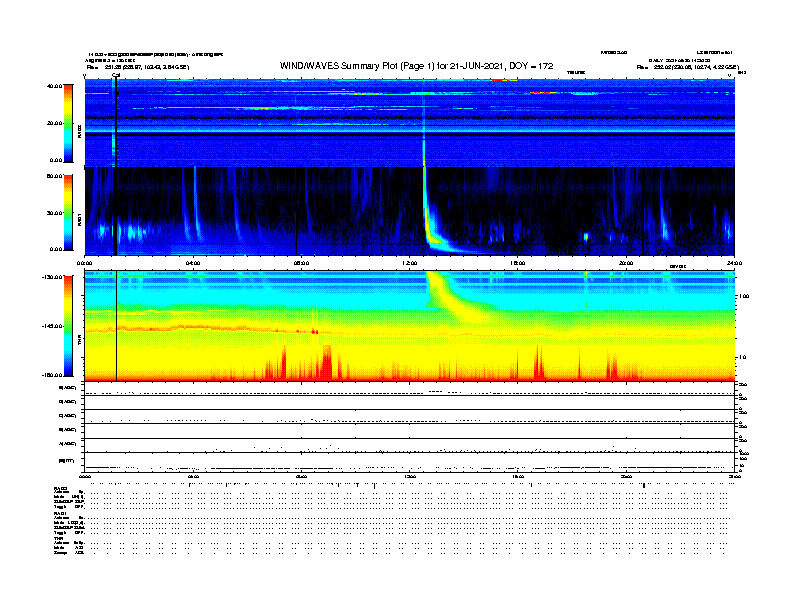Viewport: 792px width, 612px height.
Task: Click the RAD2 color scale bar
Action: [68, 124]
